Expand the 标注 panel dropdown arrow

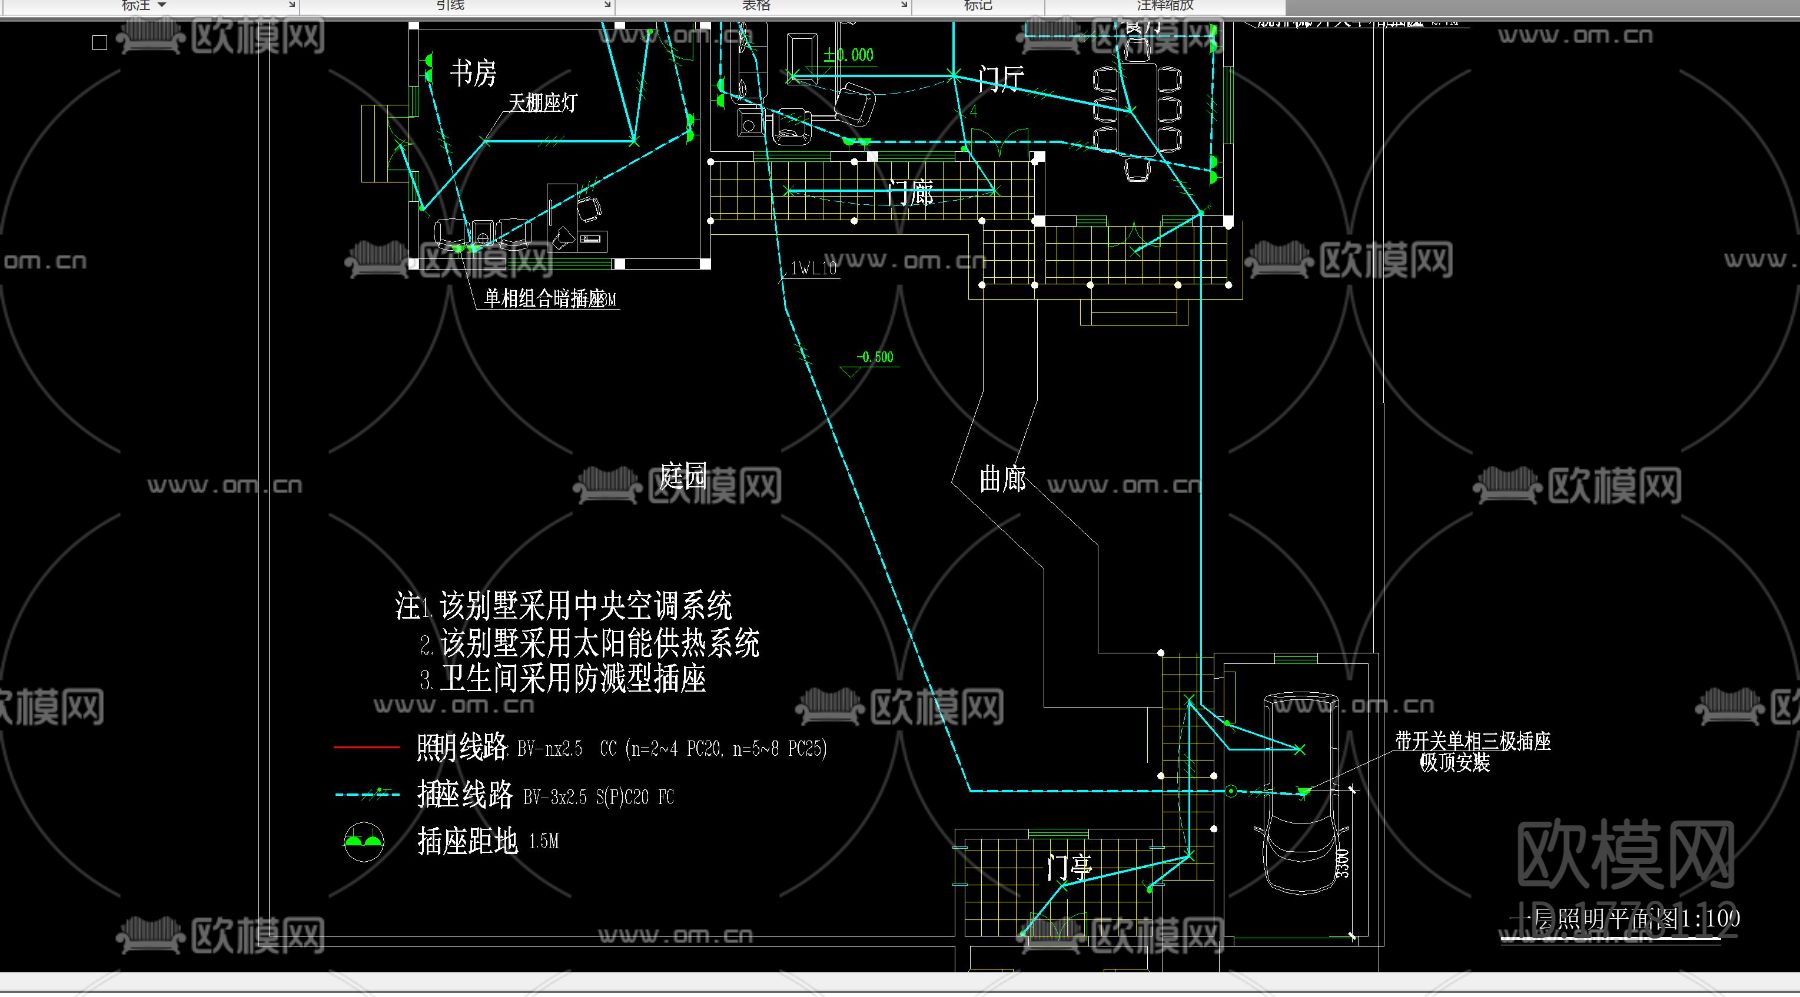pyautogui.click(x=162, y=5)
